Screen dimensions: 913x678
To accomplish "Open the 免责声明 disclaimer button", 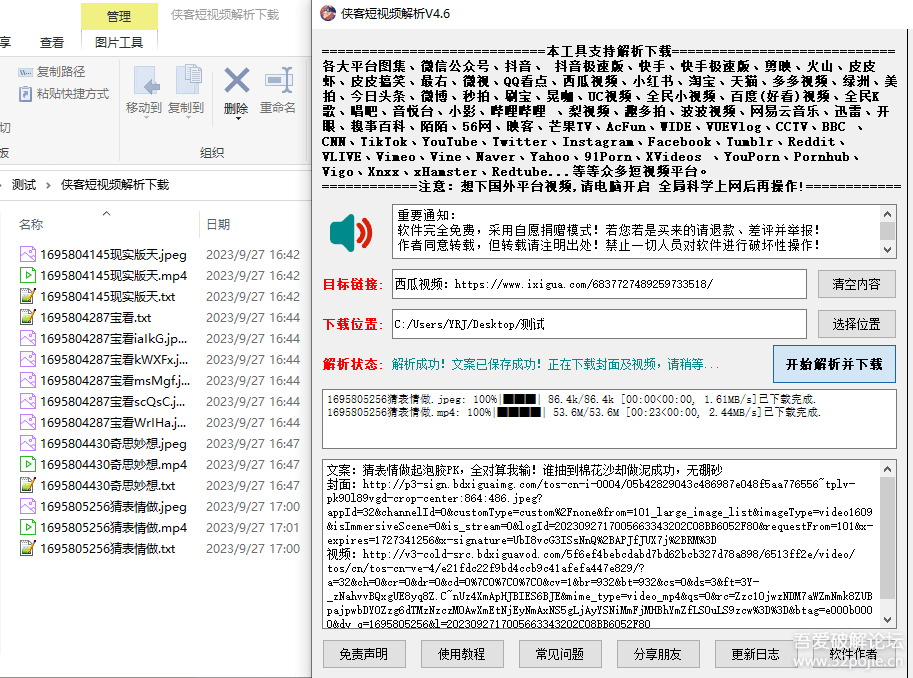I will (x=364, y=654).
